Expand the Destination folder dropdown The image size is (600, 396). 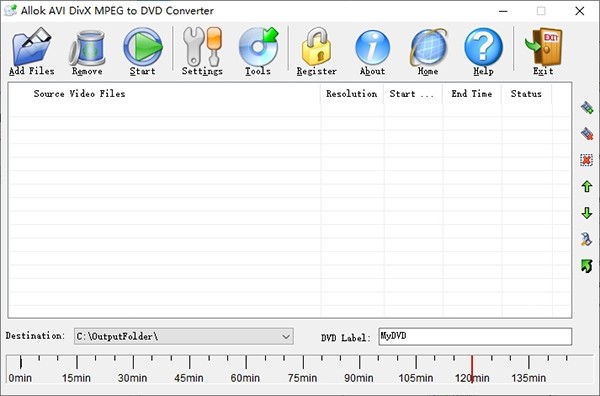point(285,337)
